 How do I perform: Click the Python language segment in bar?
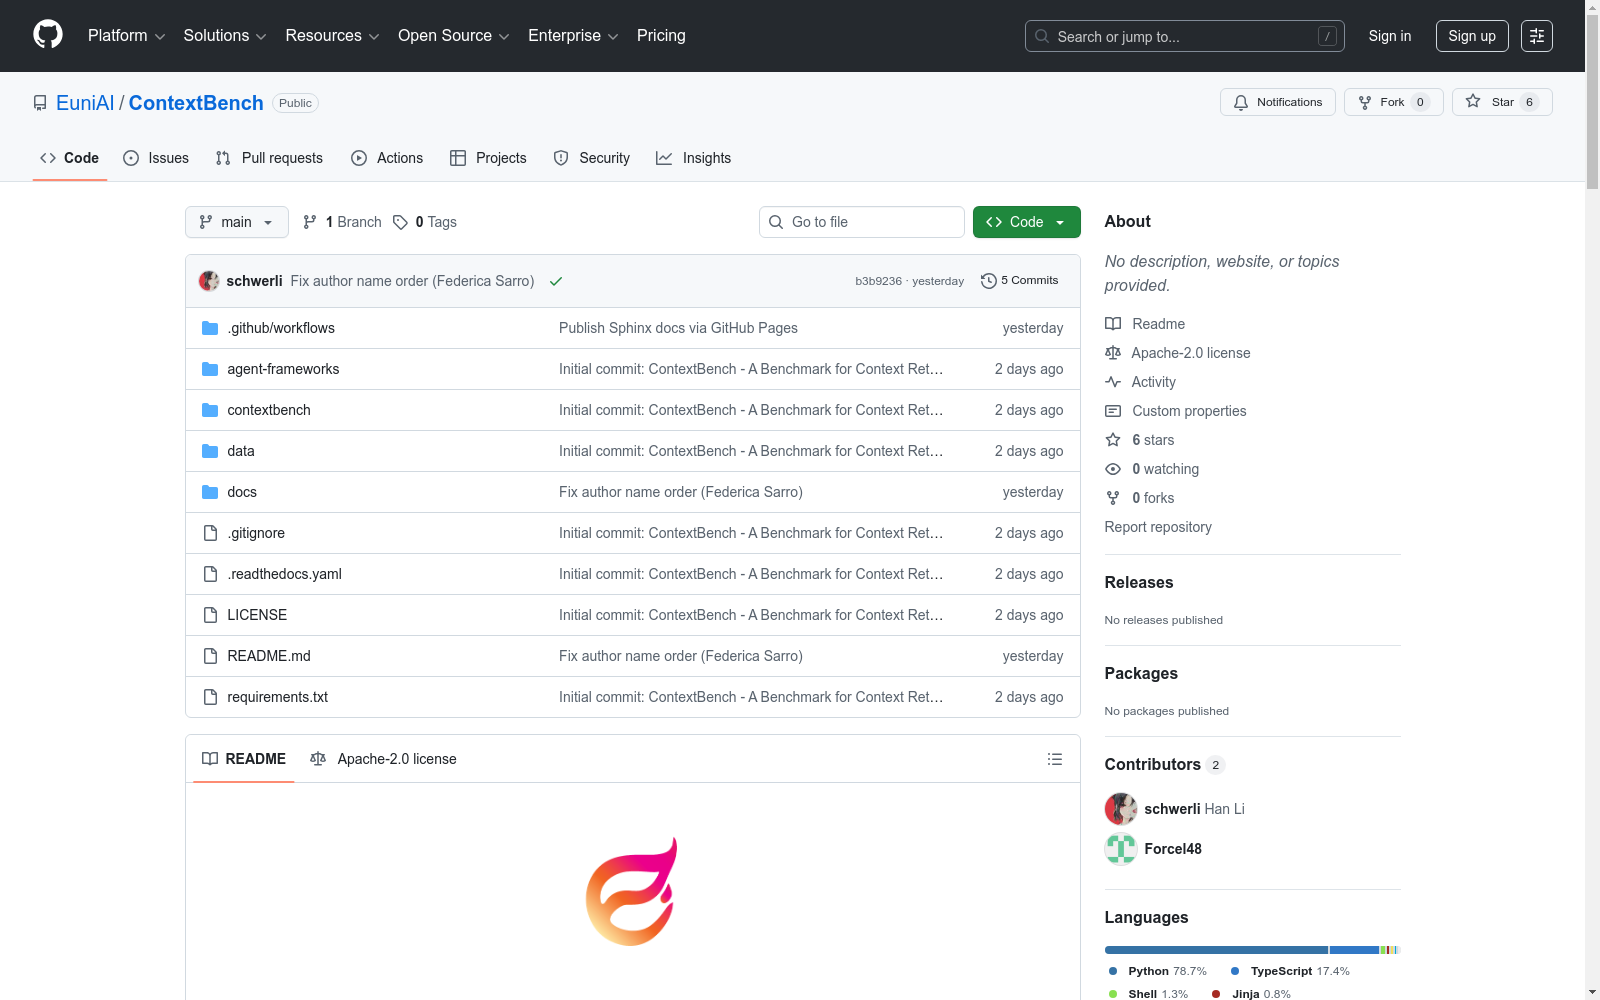coord(1216,950)
